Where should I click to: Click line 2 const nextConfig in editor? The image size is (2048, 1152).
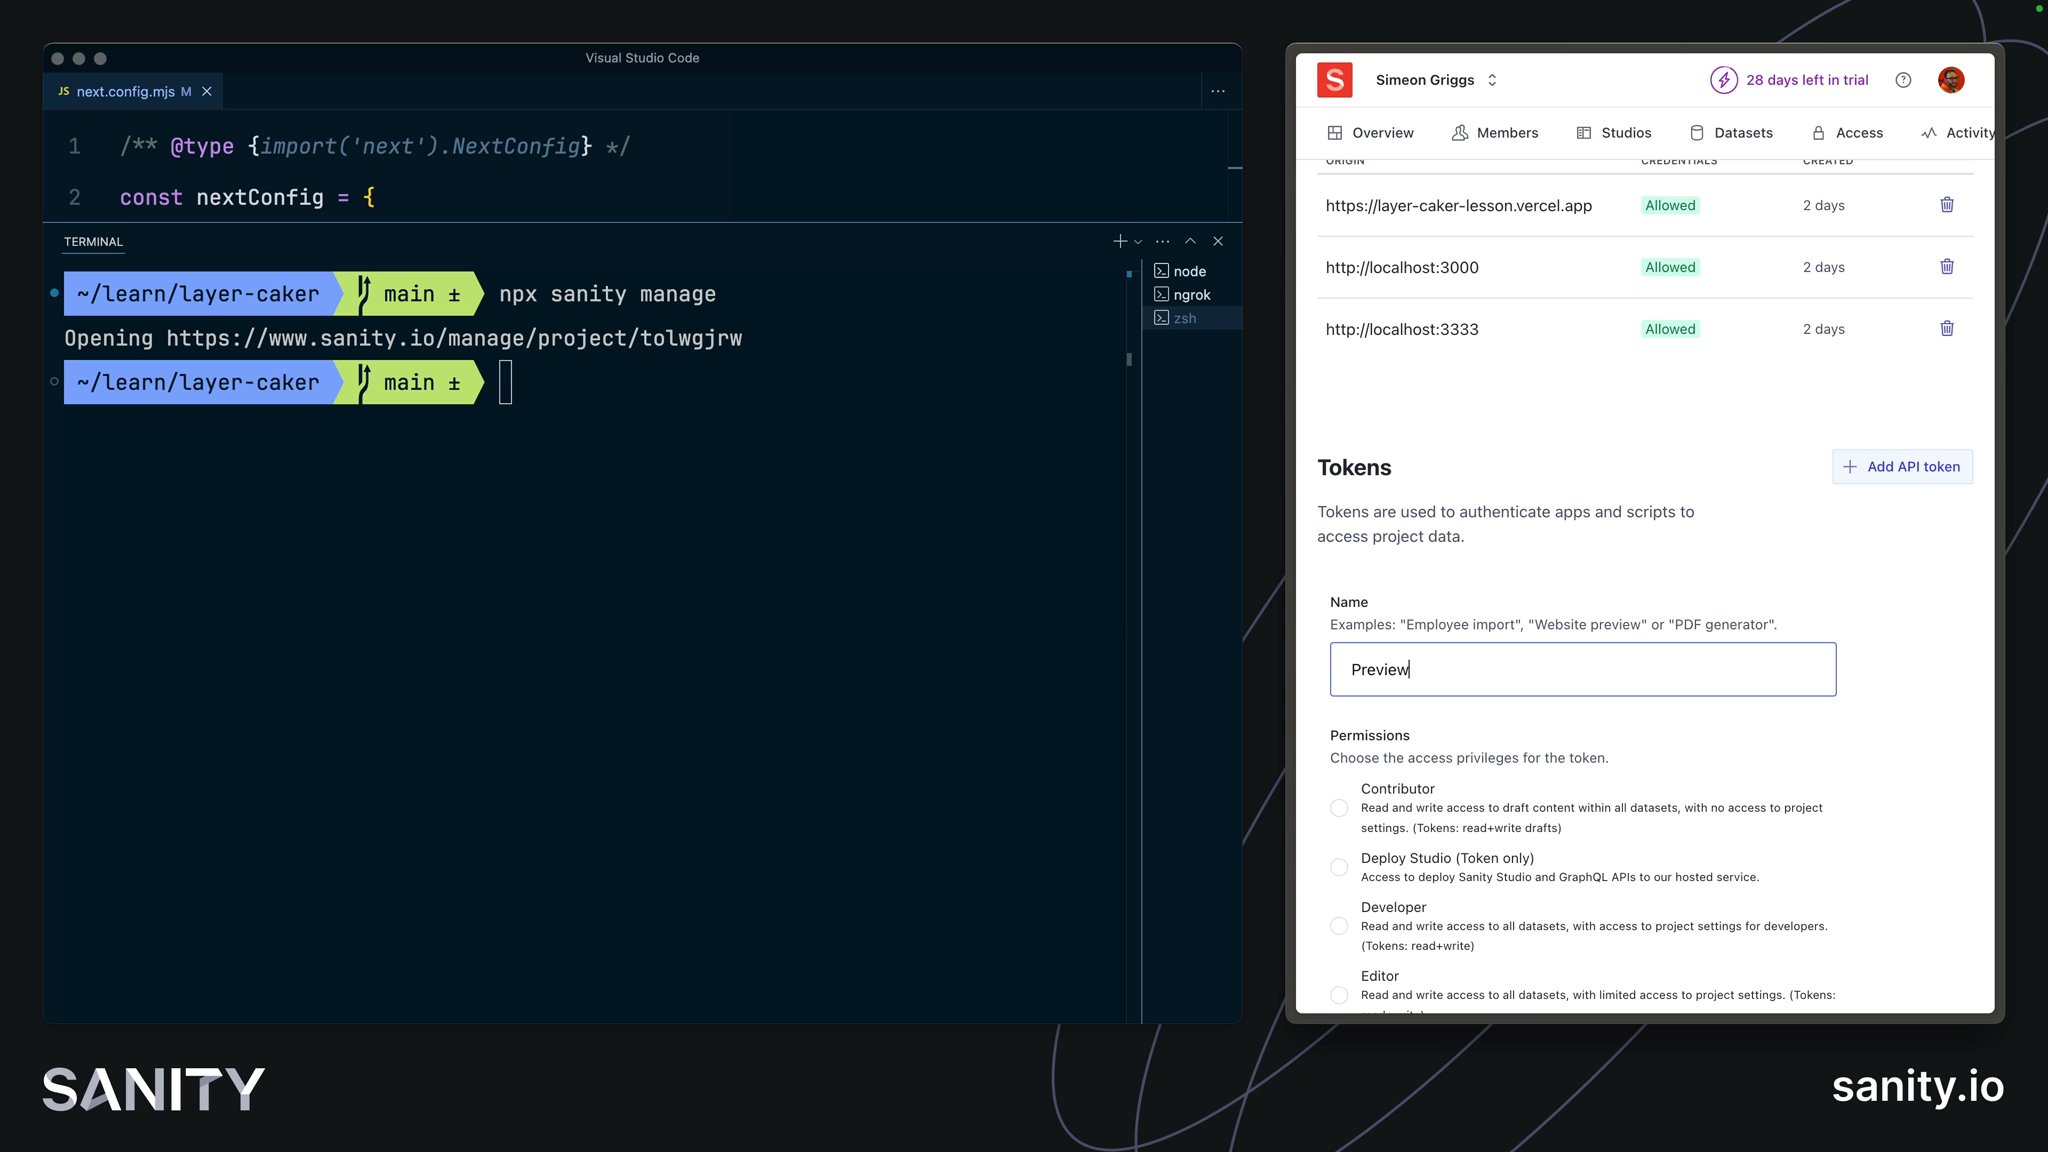[246, 198]
